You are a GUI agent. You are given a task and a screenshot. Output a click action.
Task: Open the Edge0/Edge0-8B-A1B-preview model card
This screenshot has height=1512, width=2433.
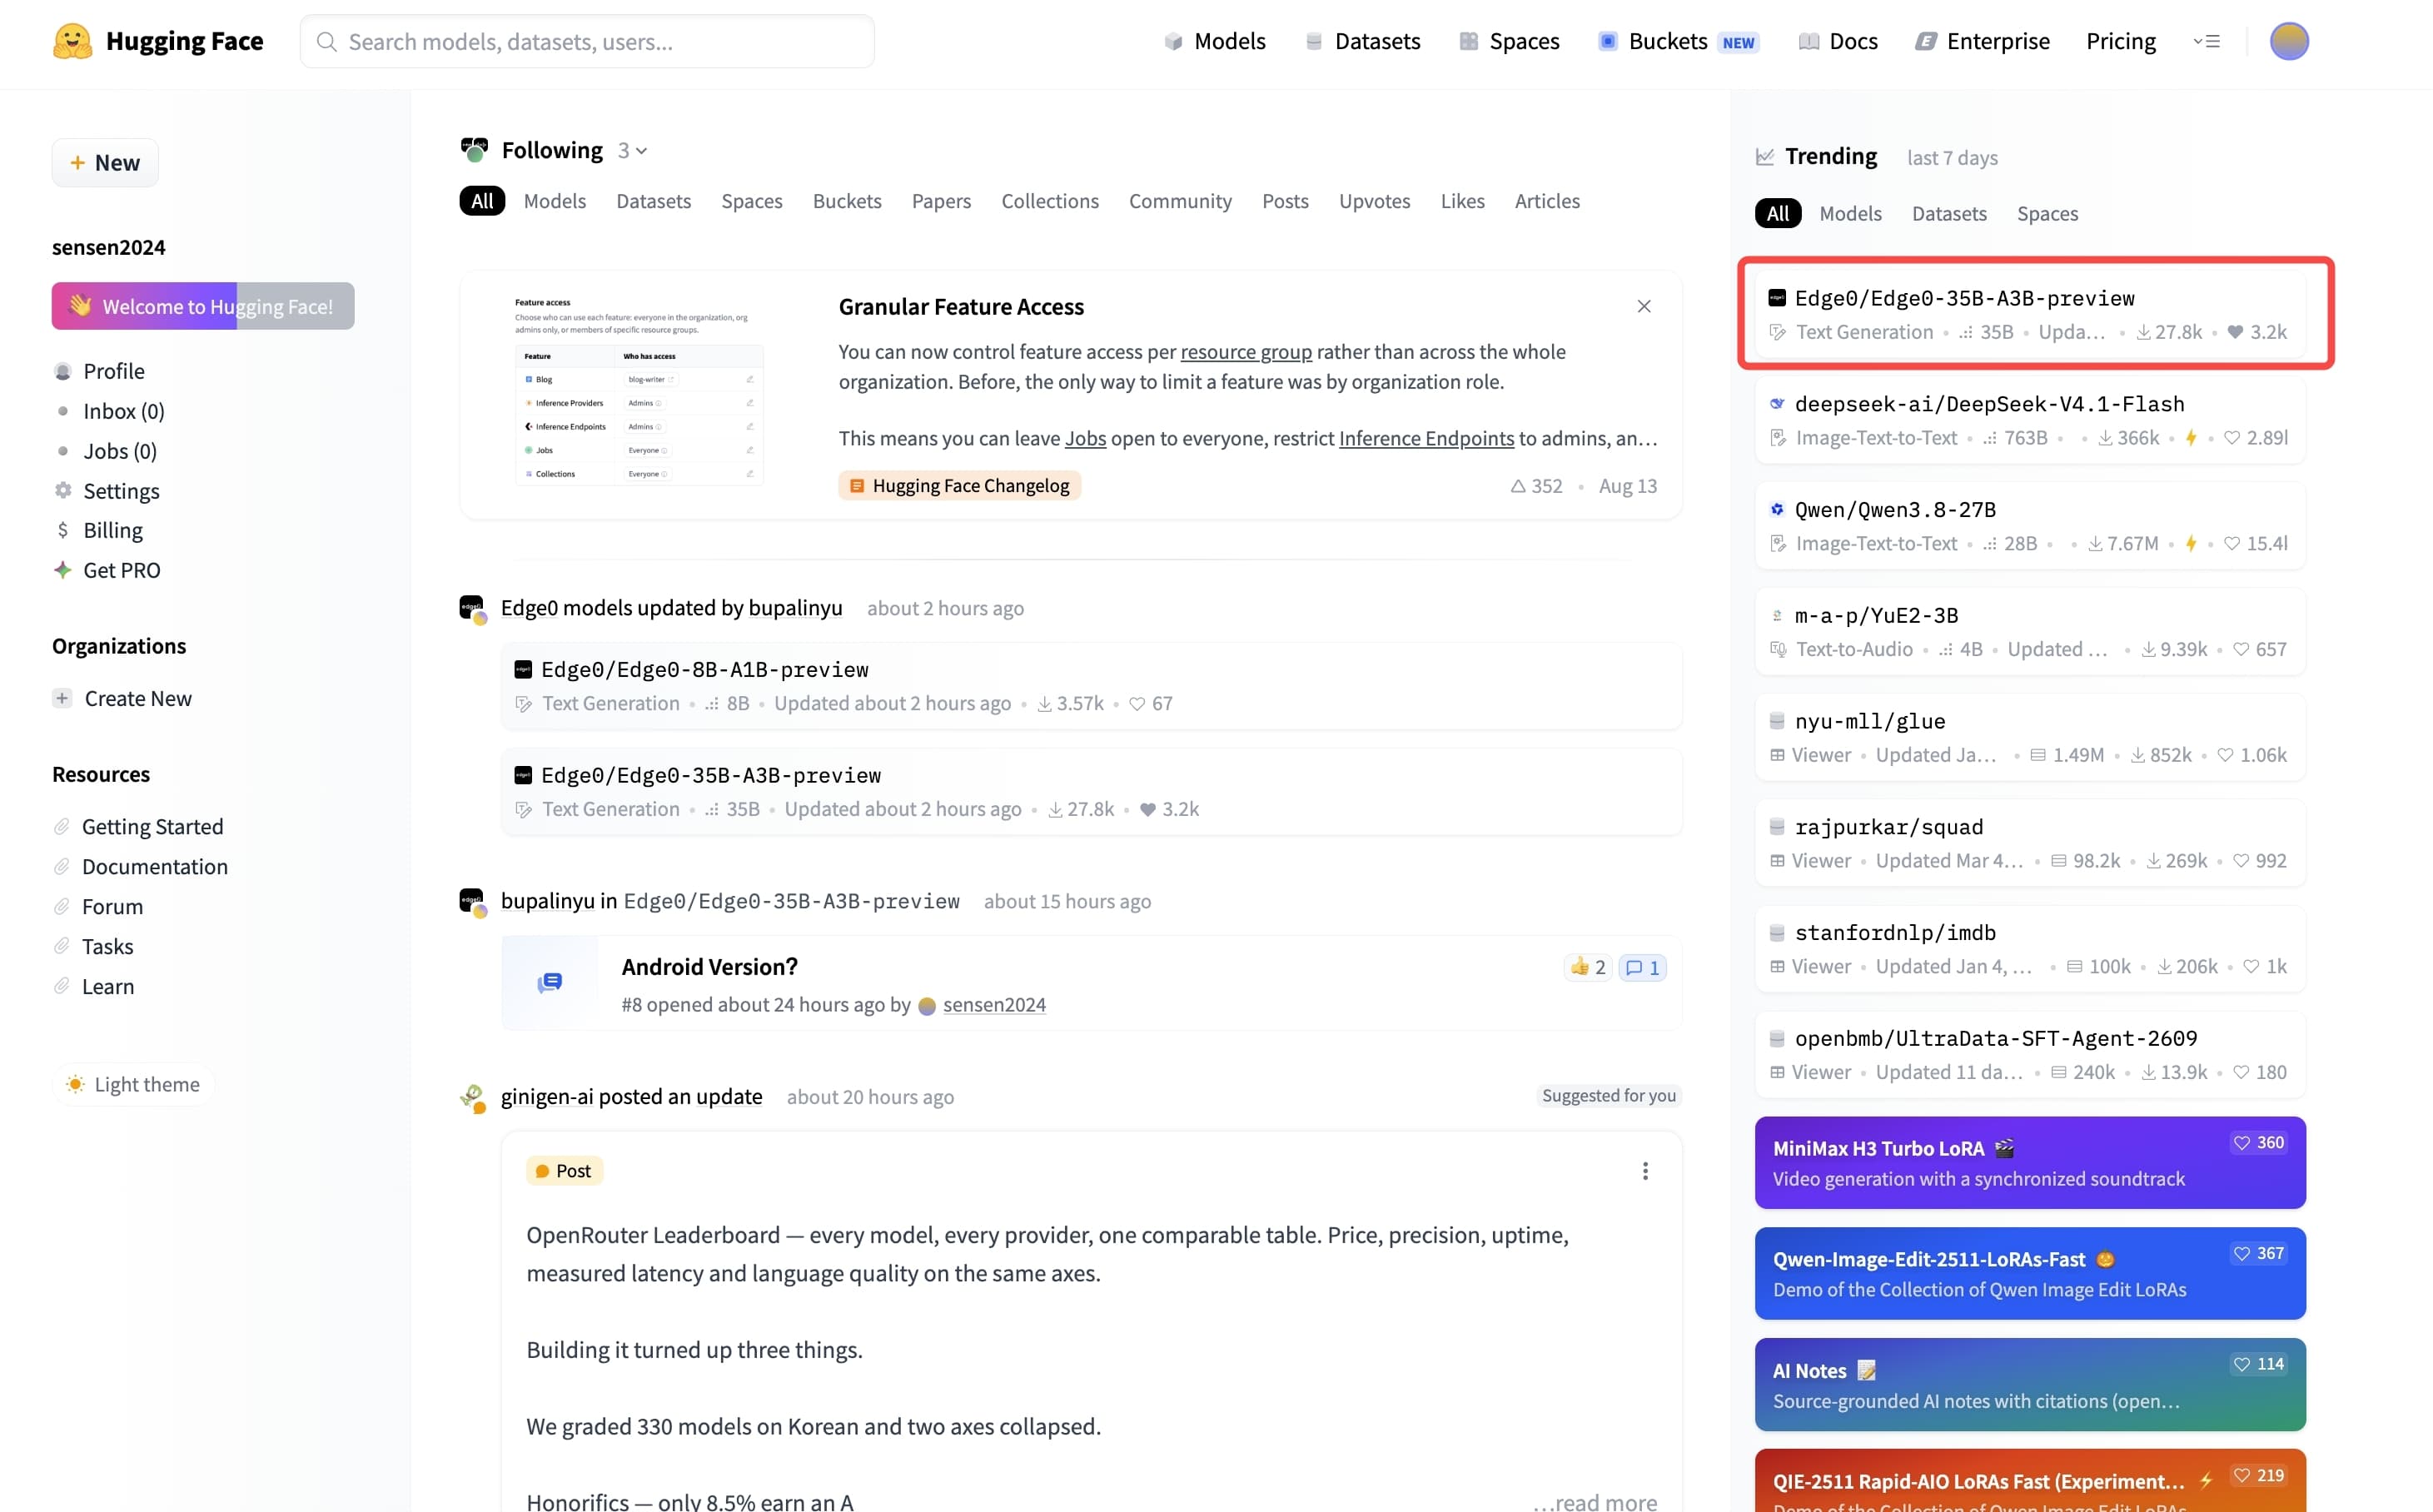(1091, 686)
